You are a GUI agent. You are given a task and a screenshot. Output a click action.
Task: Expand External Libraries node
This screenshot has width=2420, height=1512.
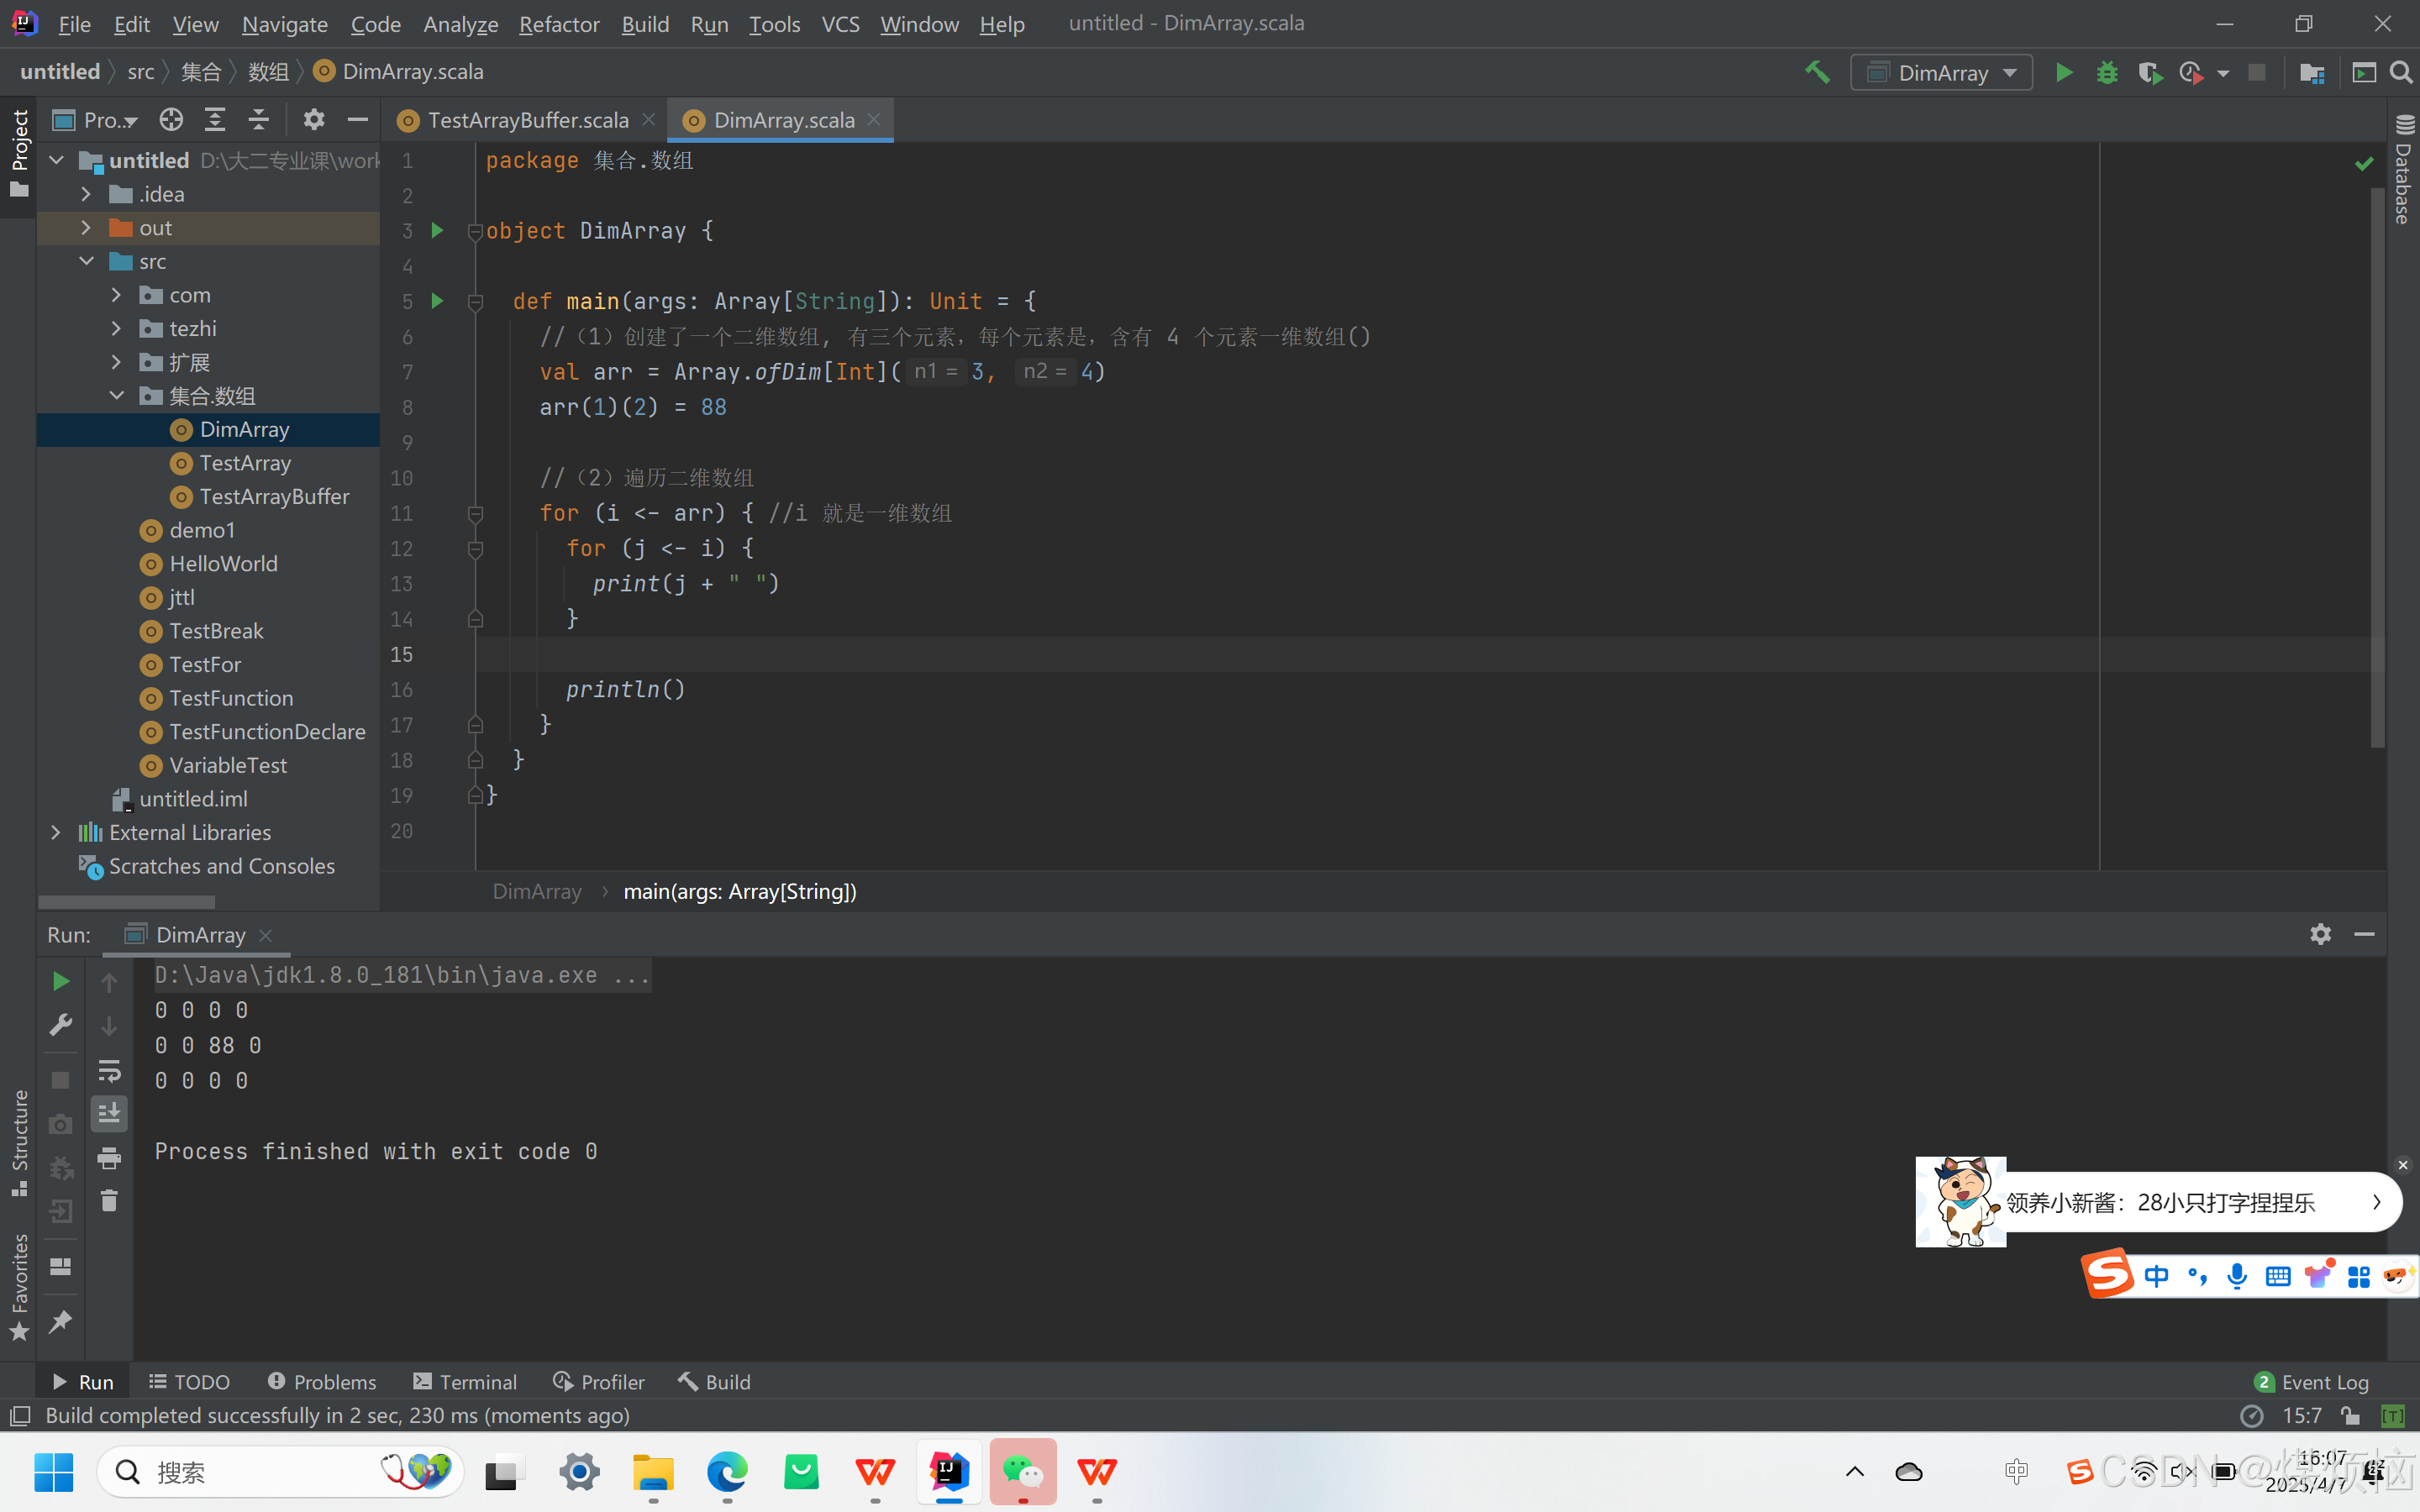(x=56, y=832)
